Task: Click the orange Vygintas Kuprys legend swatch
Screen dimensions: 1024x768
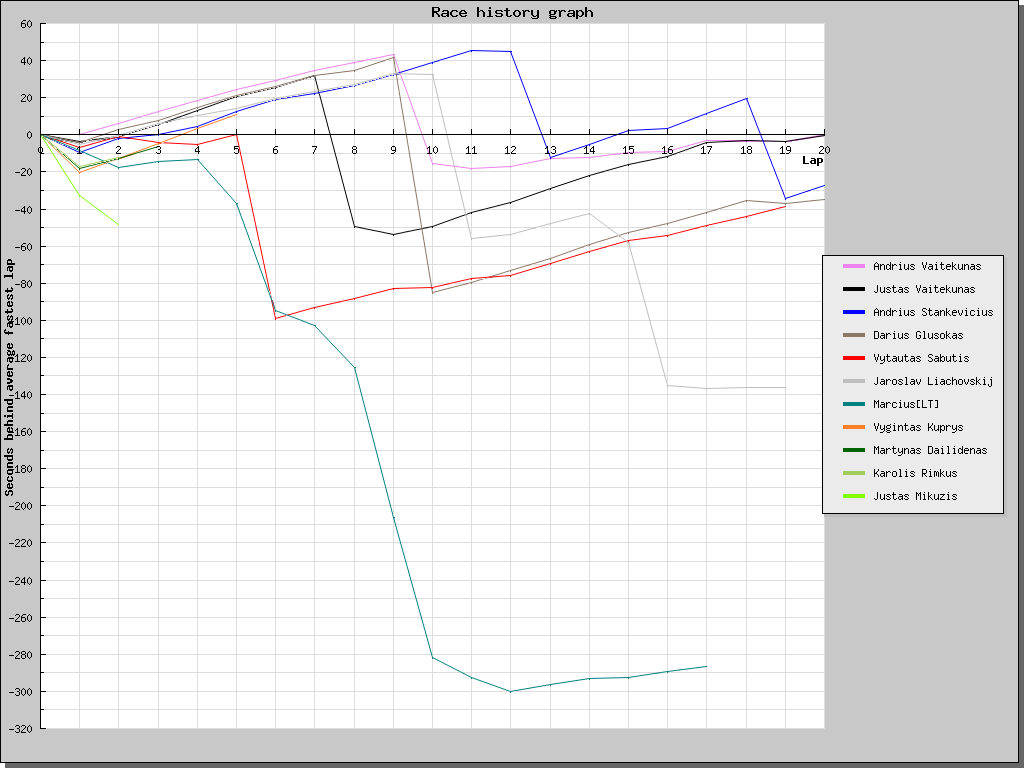Action: click(x=854, y=427)
